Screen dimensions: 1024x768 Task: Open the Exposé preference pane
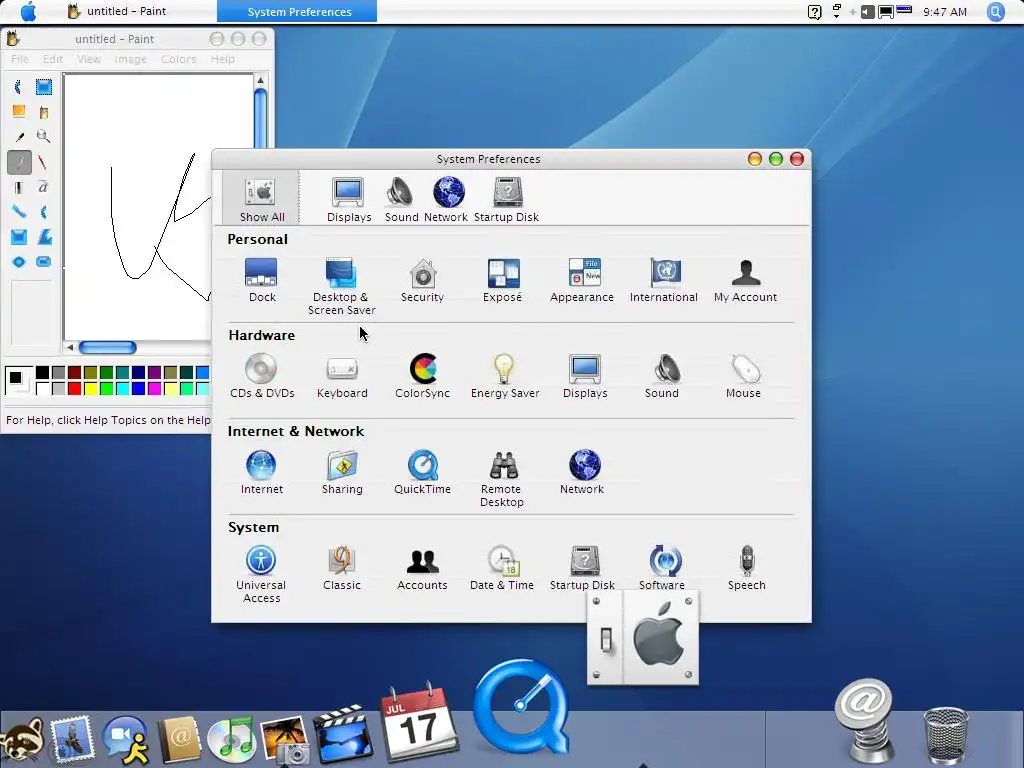click(503, 280)
